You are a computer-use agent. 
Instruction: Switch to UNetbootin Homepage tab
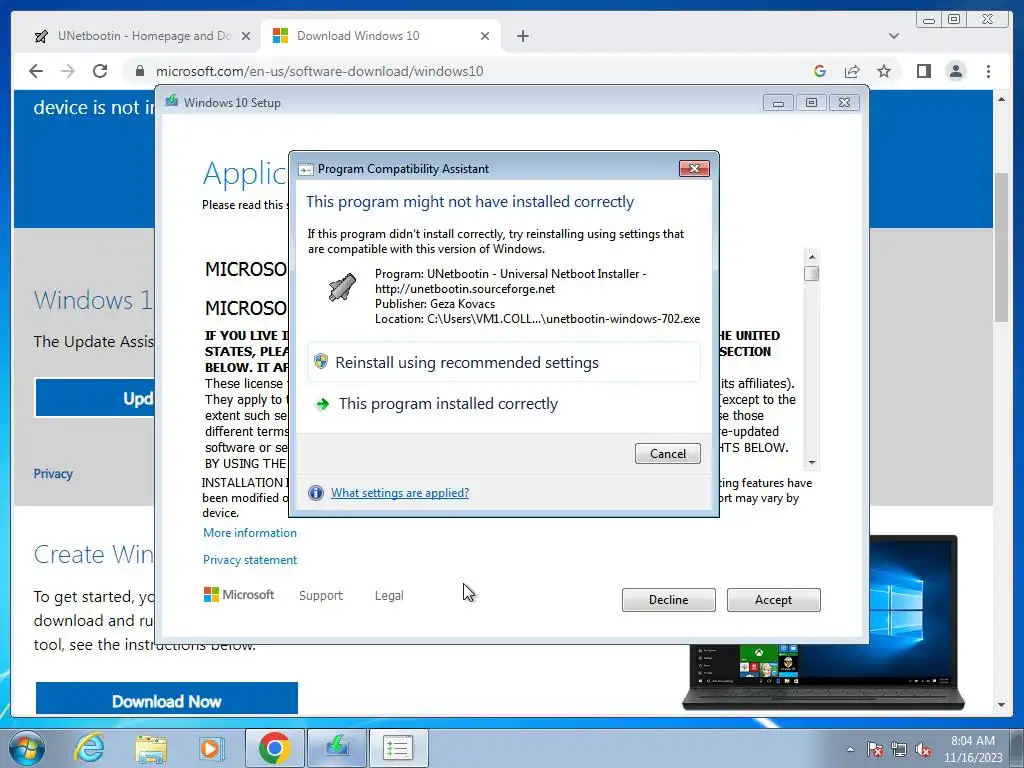click(x=142, y=36)
